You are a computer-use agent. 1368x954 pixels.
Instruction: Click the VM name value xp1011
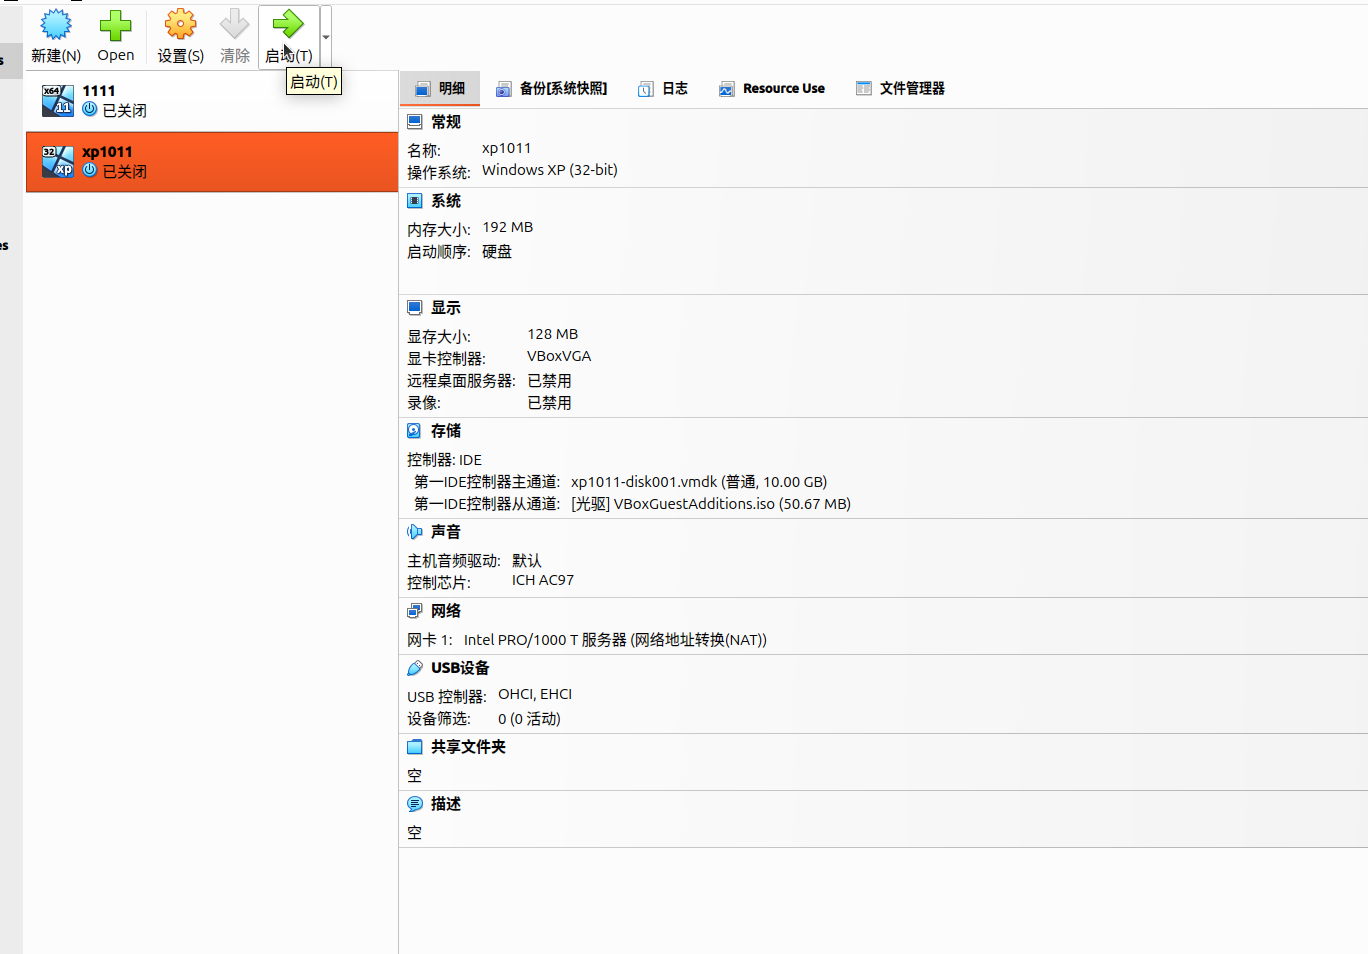click(x=507, y=148)
